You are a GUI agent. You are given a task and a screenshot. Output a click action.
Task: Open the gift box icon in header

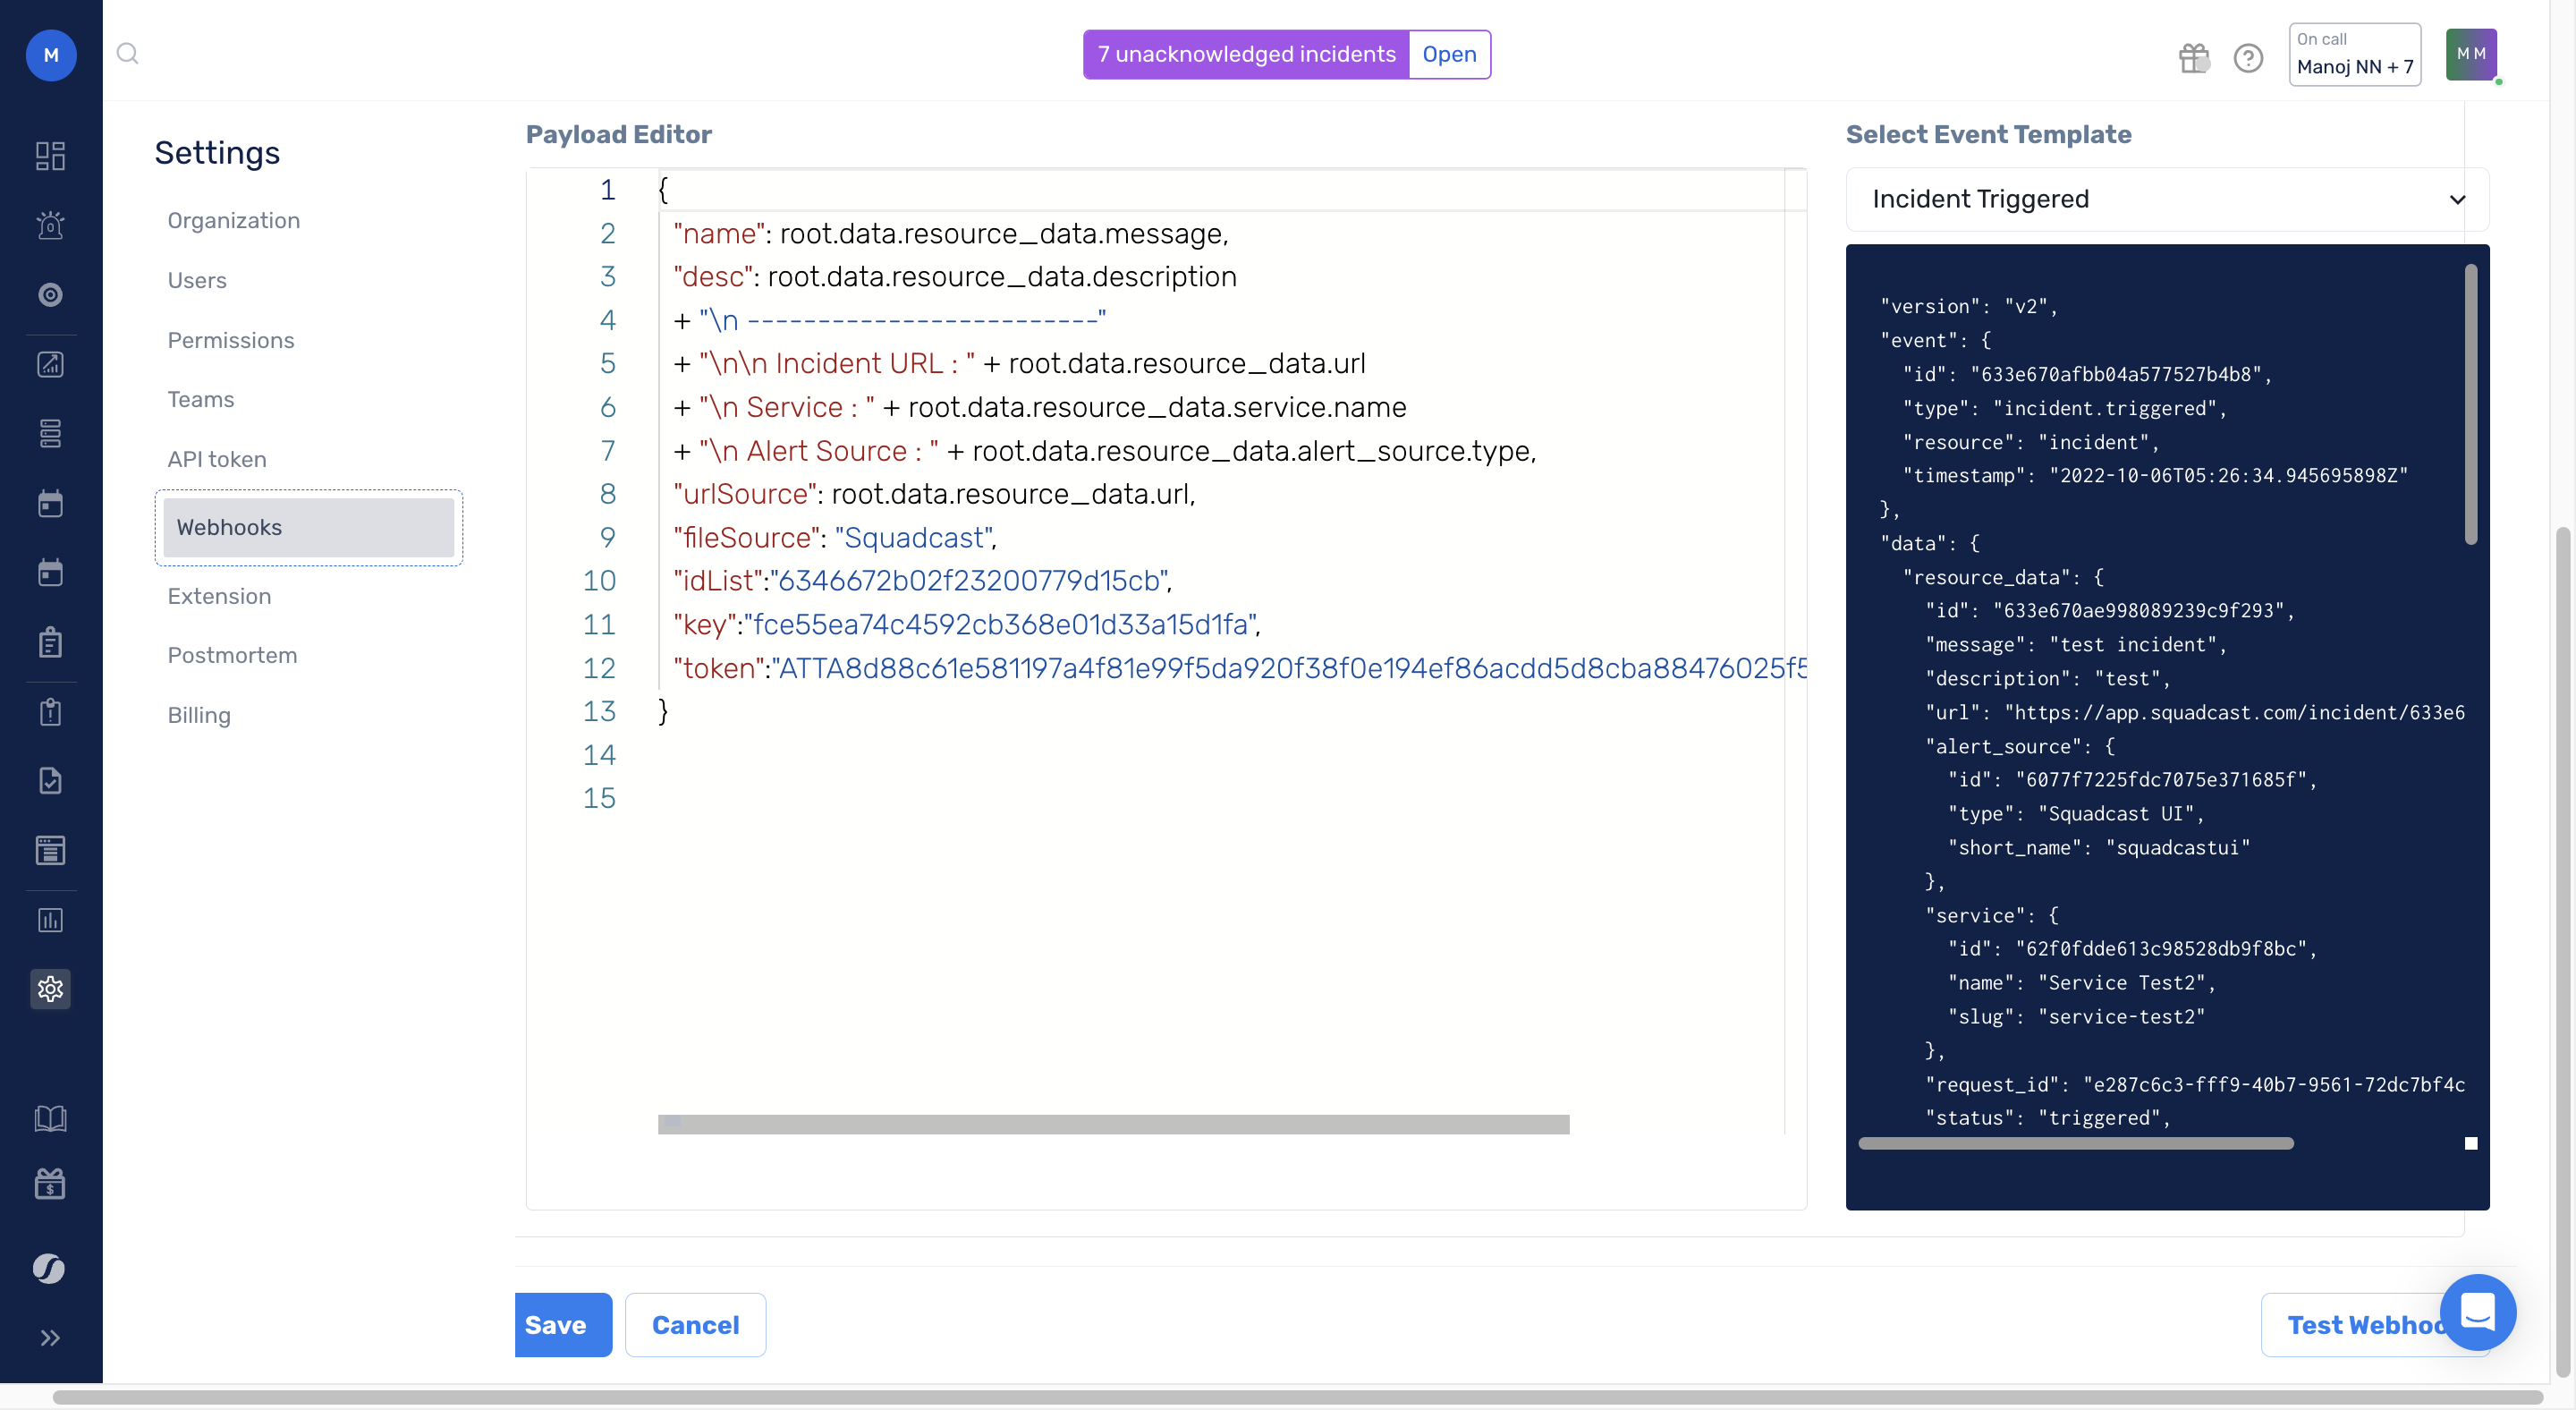tap(2194, 58)
